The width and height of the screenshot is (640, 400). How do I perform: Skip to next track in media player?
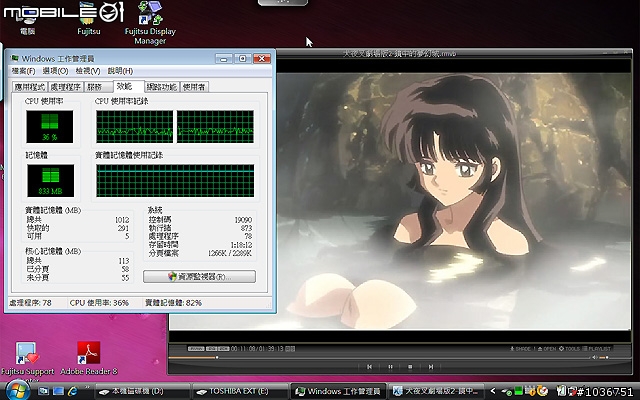coord(431,367)
